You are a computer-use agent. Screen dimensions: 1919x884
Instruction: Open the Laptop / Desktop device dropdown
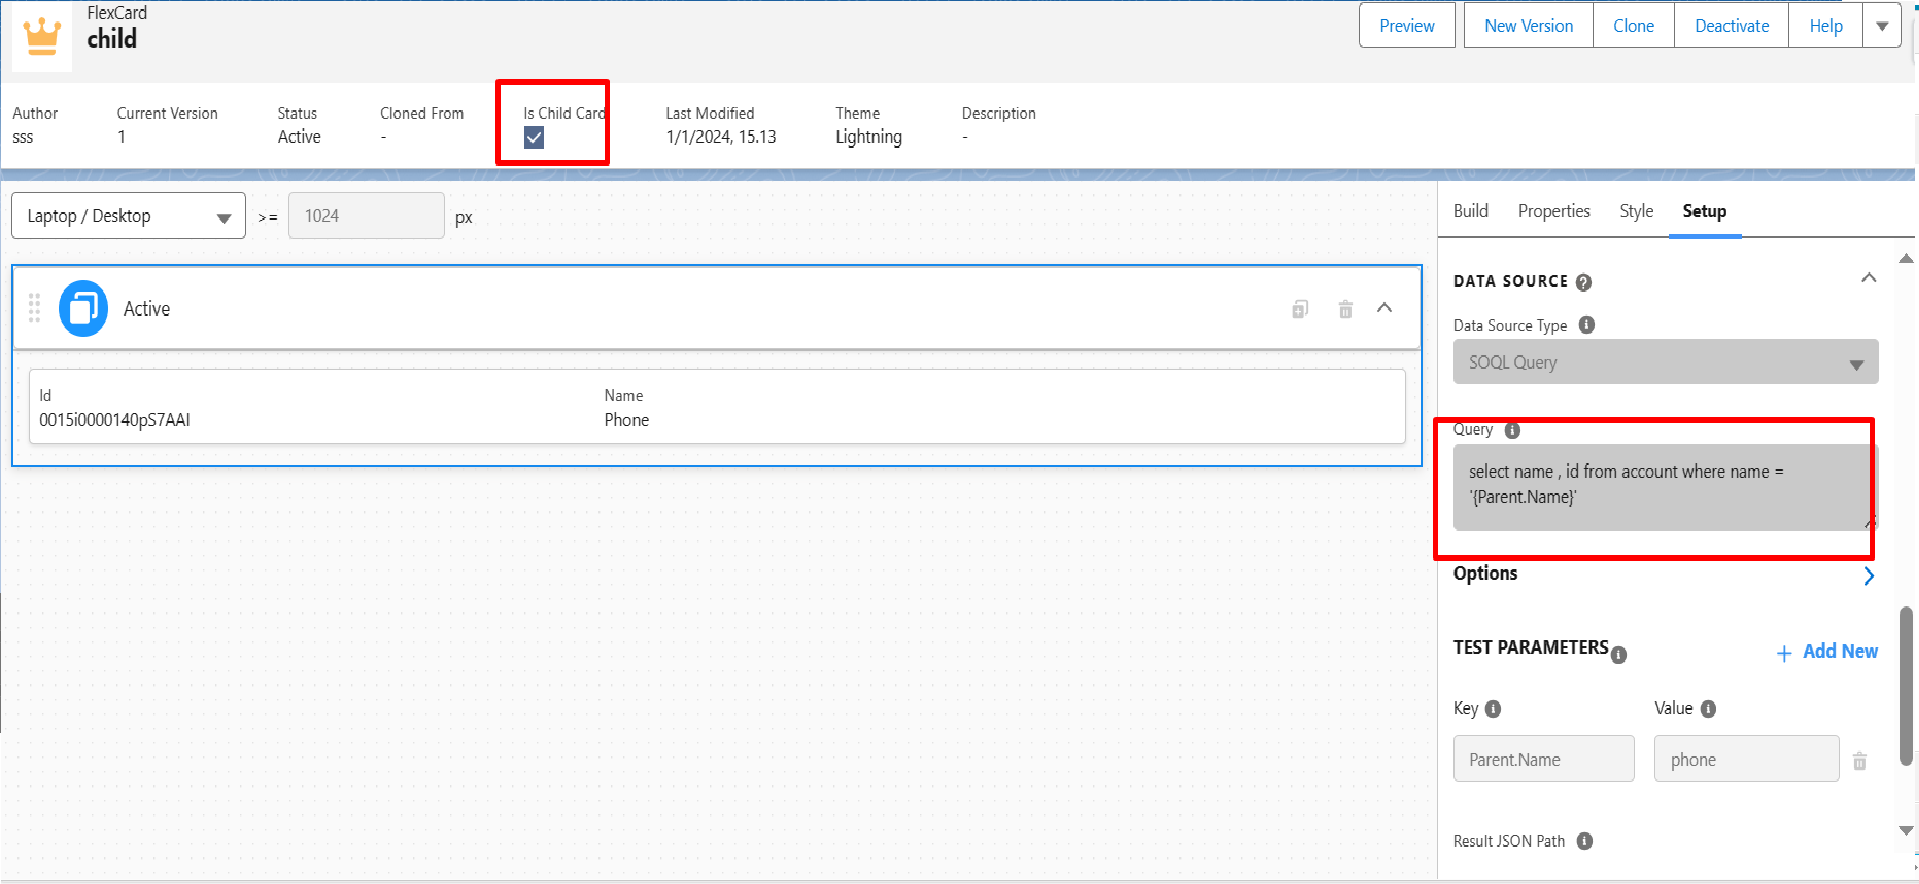(128, 216)
